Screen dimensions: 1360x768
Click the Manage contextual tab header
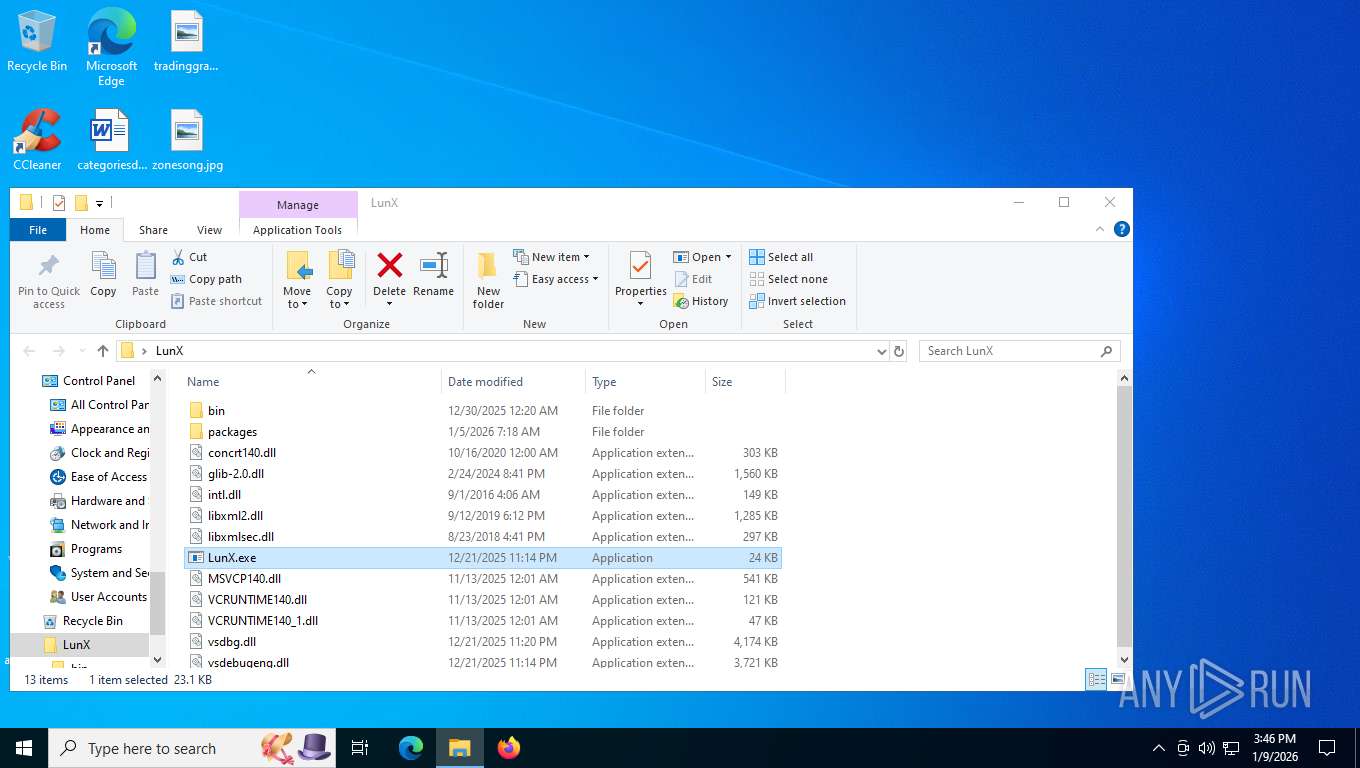298,205
